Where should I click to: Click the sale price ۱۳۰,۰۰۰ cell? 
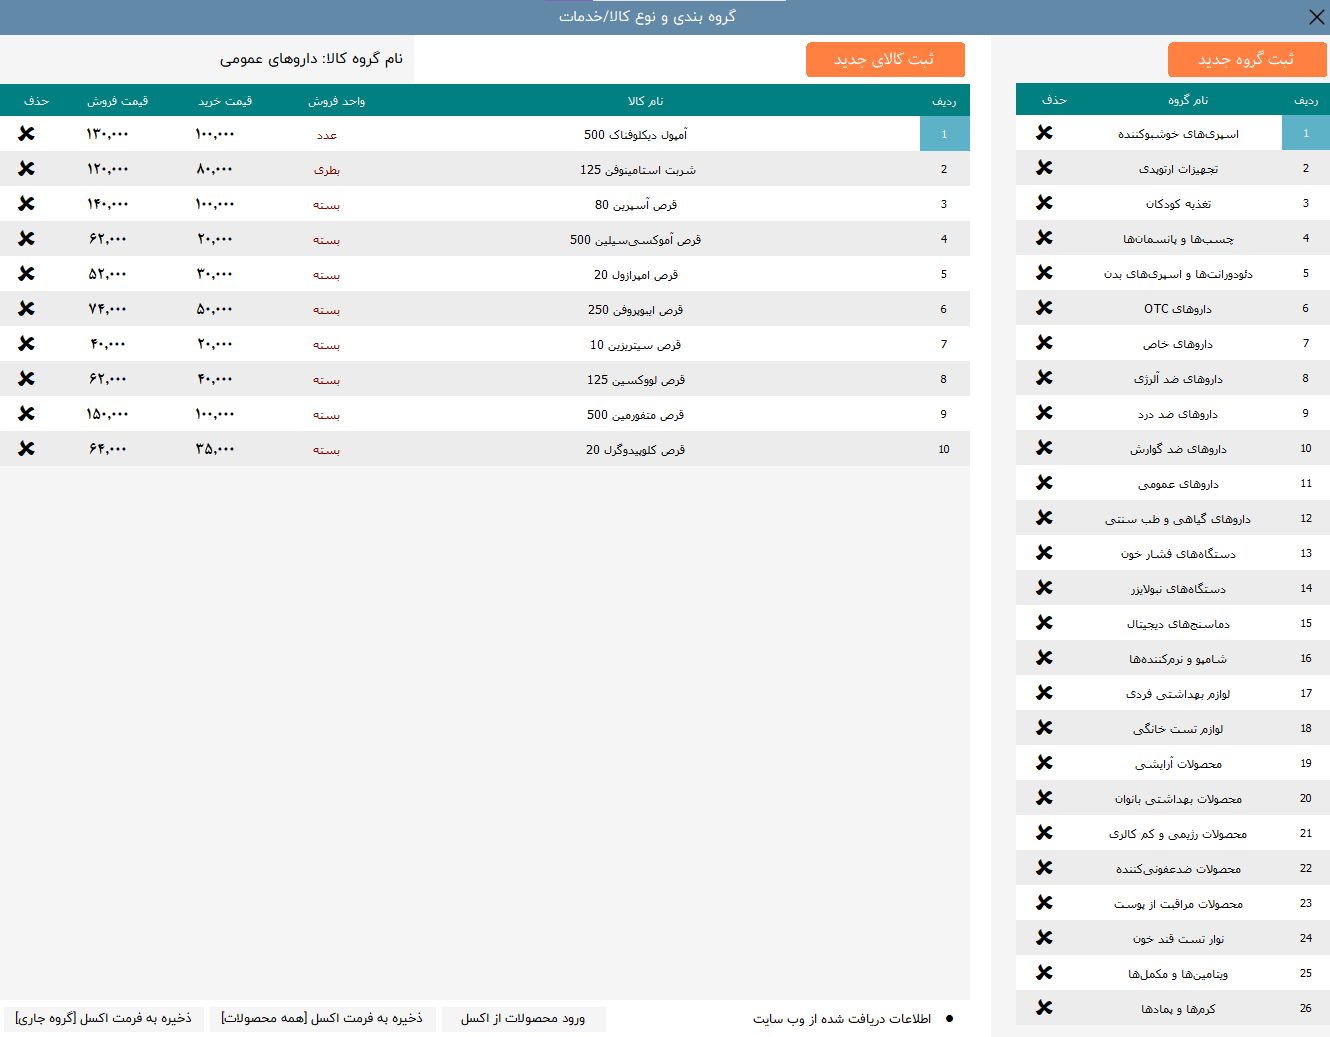107,134
